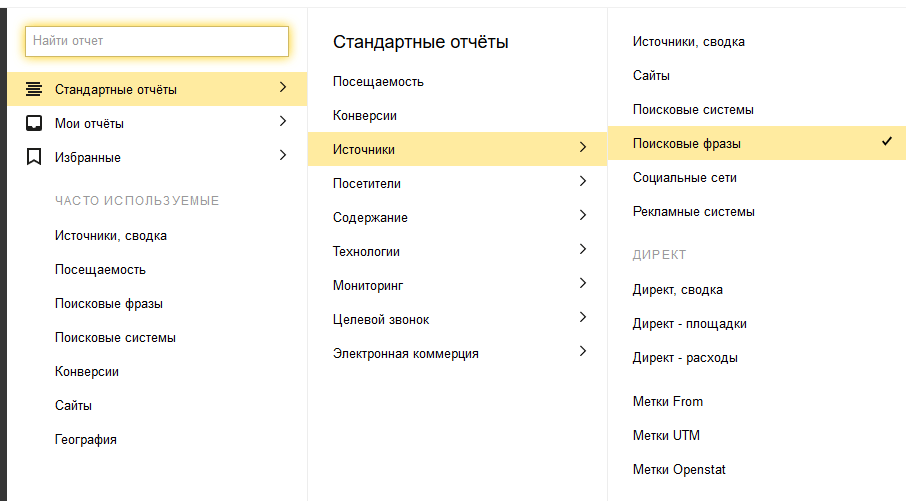Open the Директ - расходы report

(x=685, y=358)
